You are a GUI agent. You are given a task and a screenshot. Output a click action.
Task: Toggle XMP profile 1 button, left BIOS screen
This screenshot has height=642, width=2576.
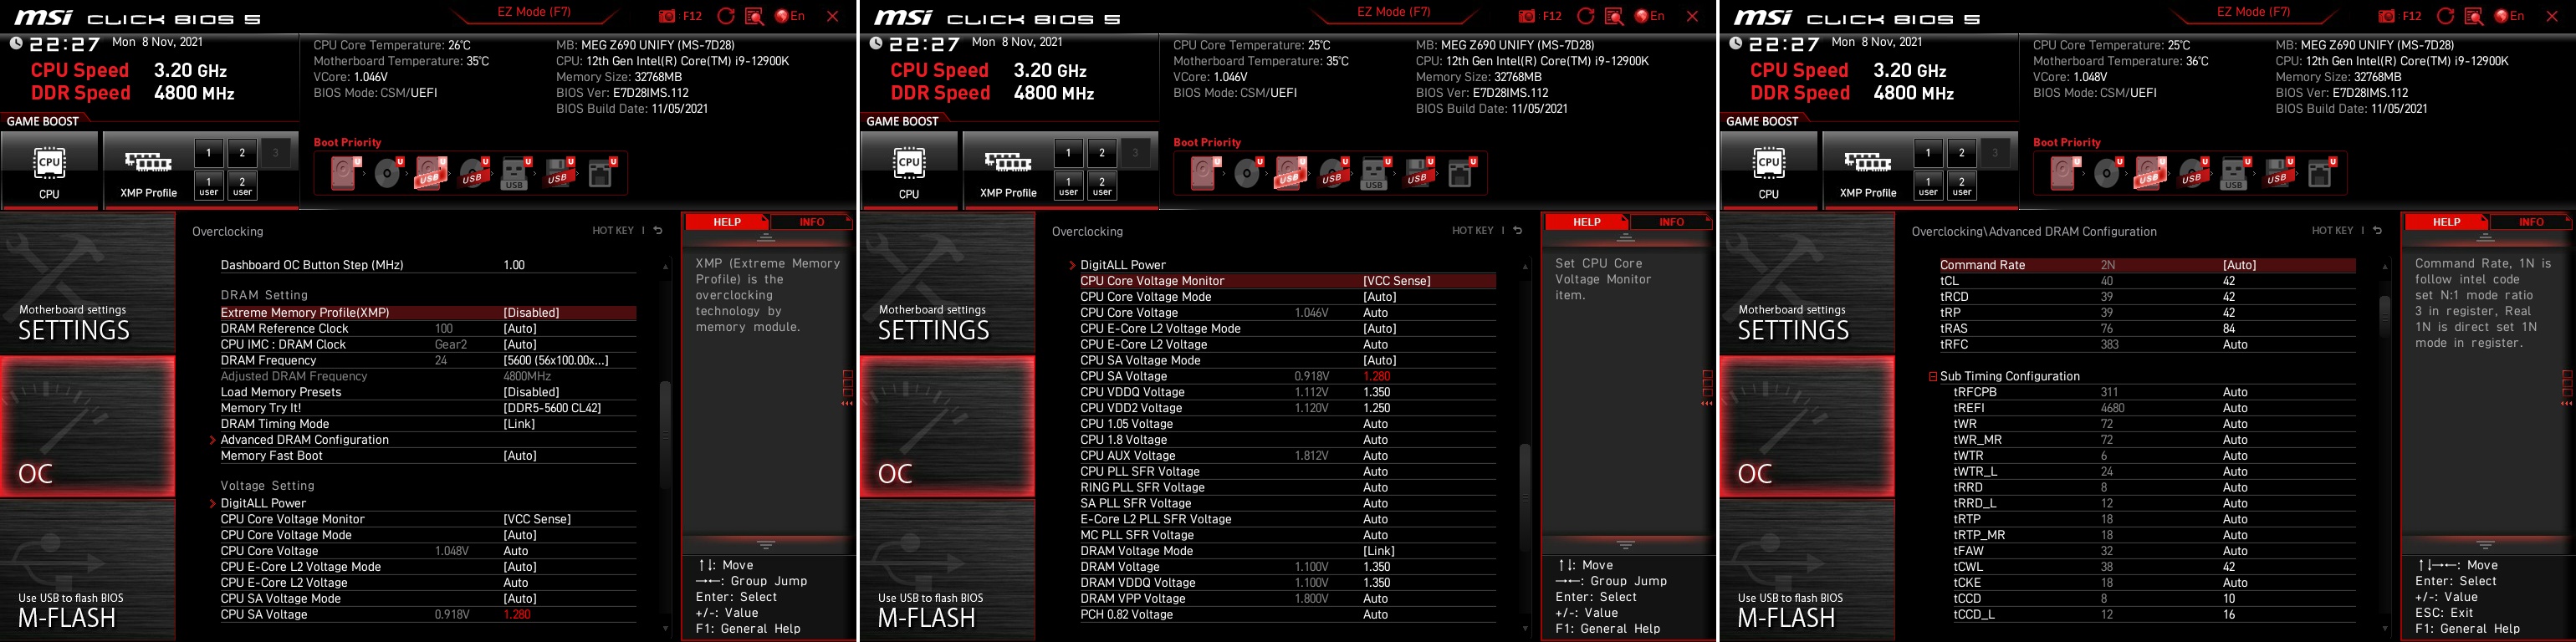[x=208, y=153]
